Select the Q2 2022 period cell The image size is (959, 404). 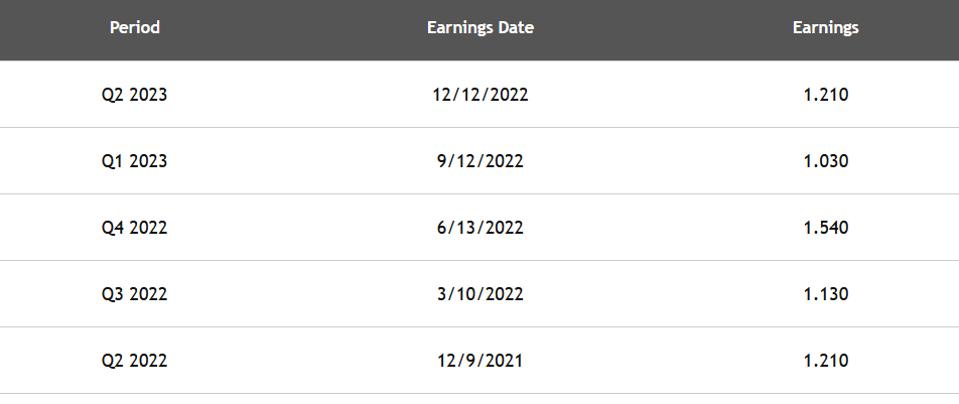135,361
